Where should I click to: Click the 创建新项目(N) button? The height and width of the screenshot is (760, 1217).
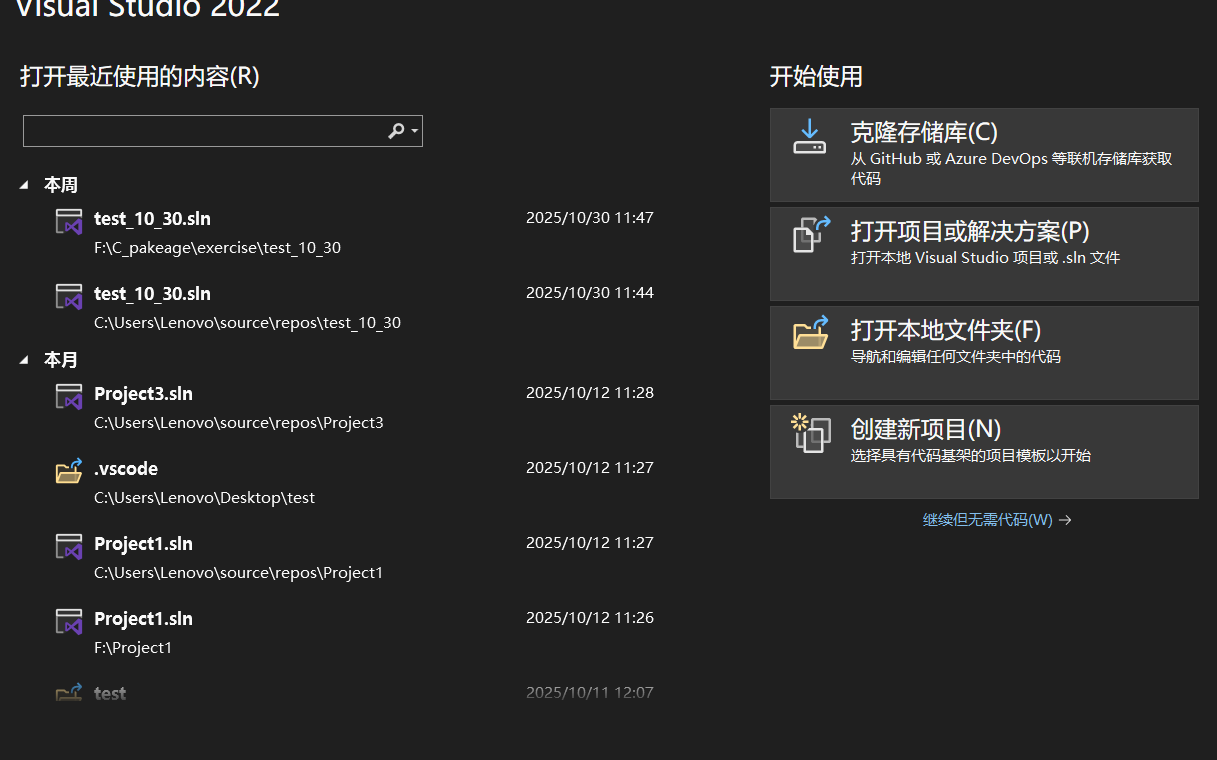click(984, 452)
